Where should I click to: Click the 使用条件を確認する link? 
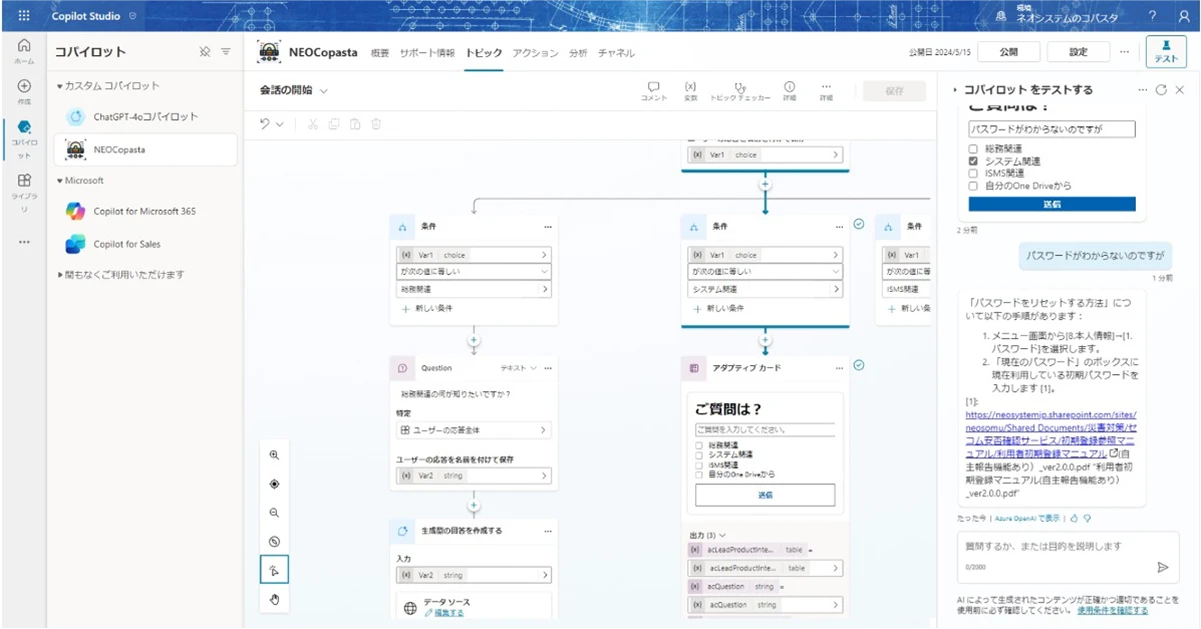(1119, 610)
